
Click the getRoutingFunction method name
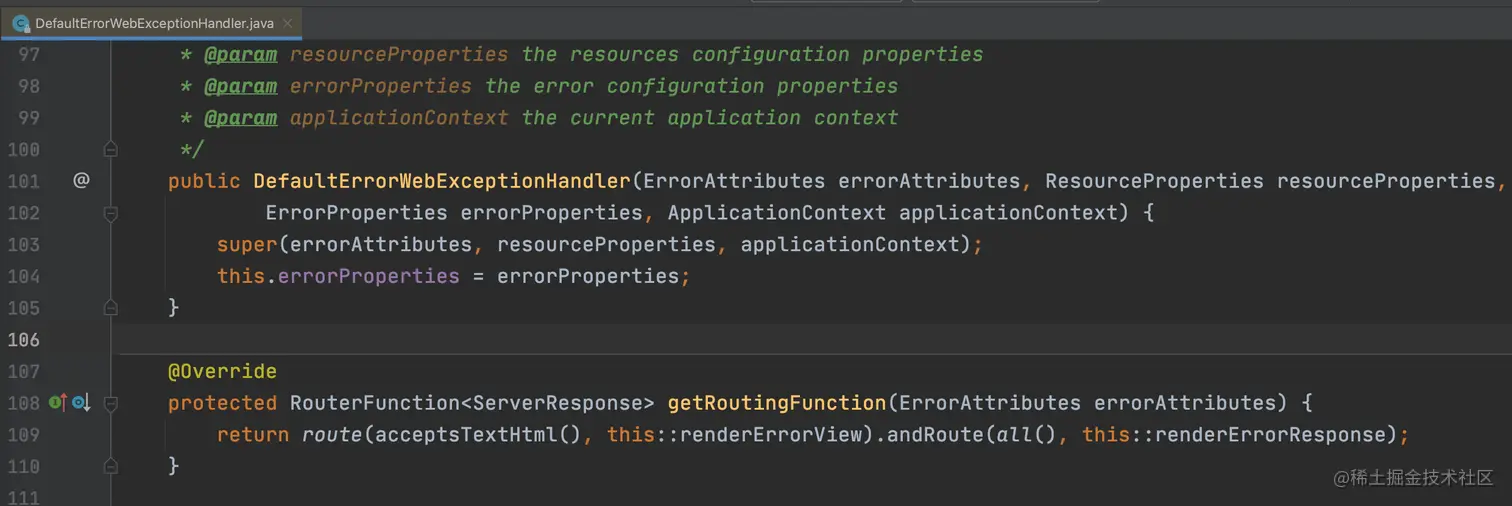[x=777, y=403]
